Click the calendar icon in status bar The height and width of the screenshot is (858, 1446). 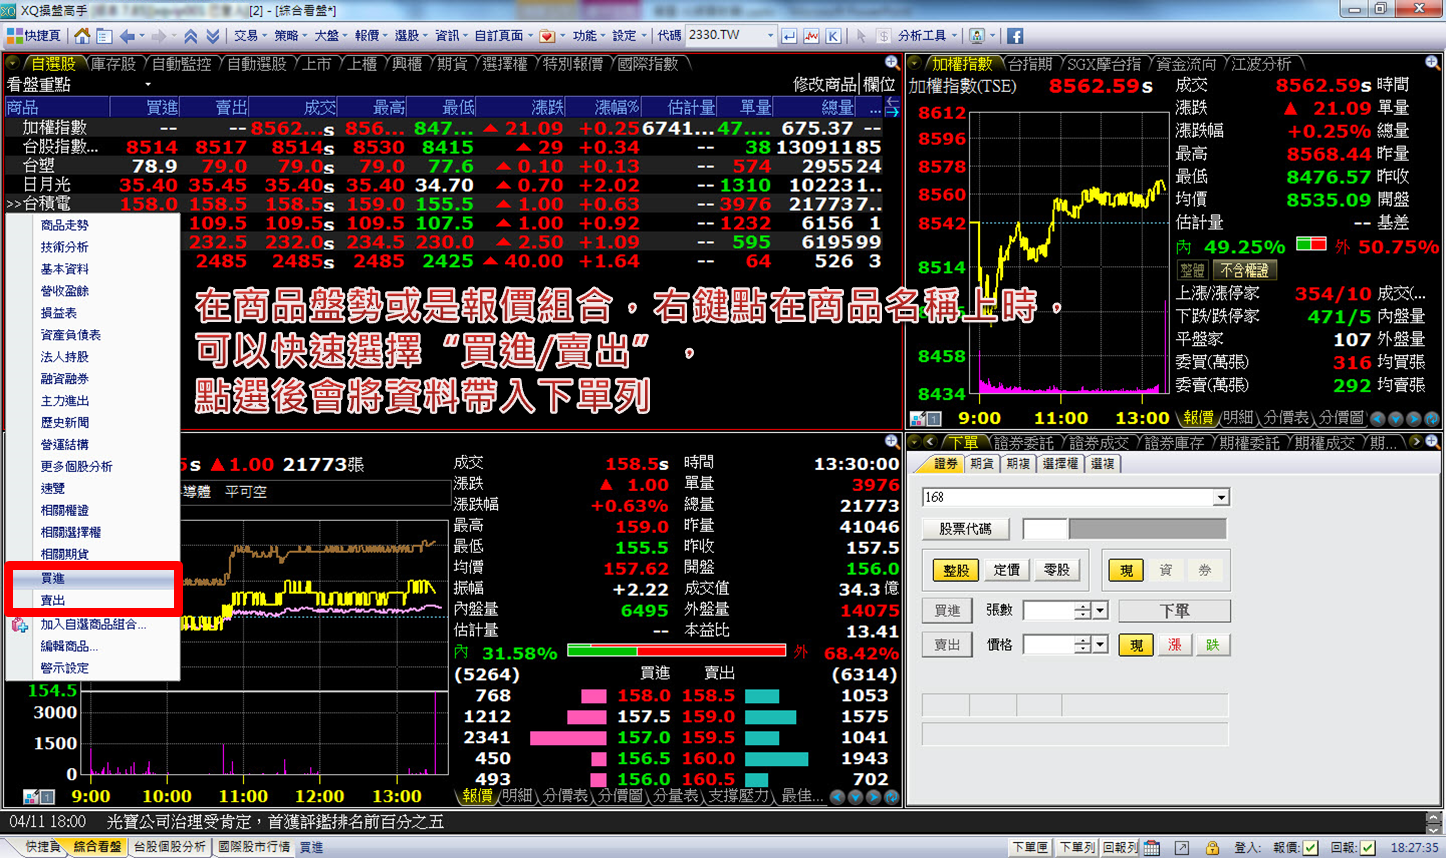click(1152, 848)
